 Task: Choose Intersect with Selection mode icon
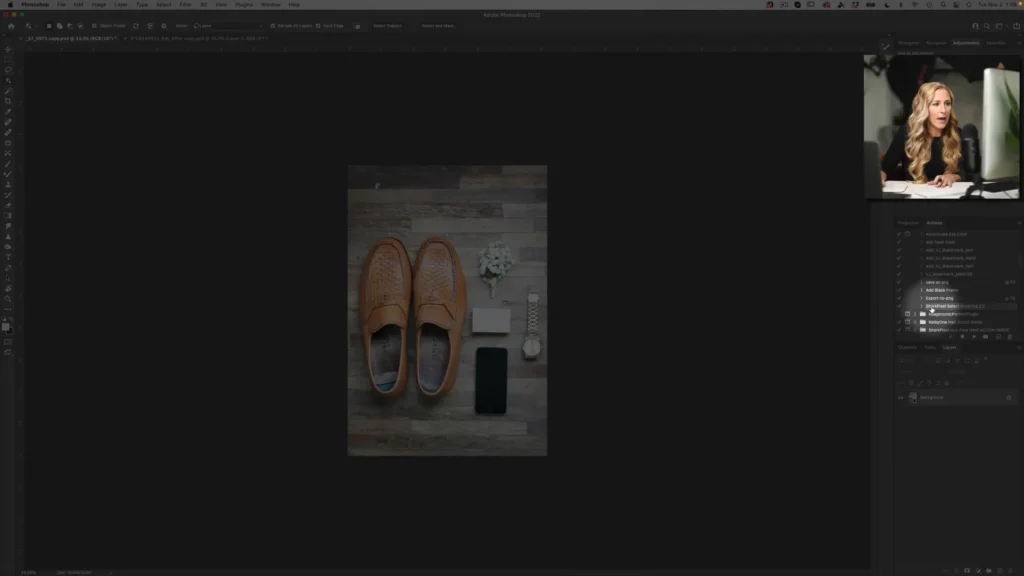click(x=80, y=26)
